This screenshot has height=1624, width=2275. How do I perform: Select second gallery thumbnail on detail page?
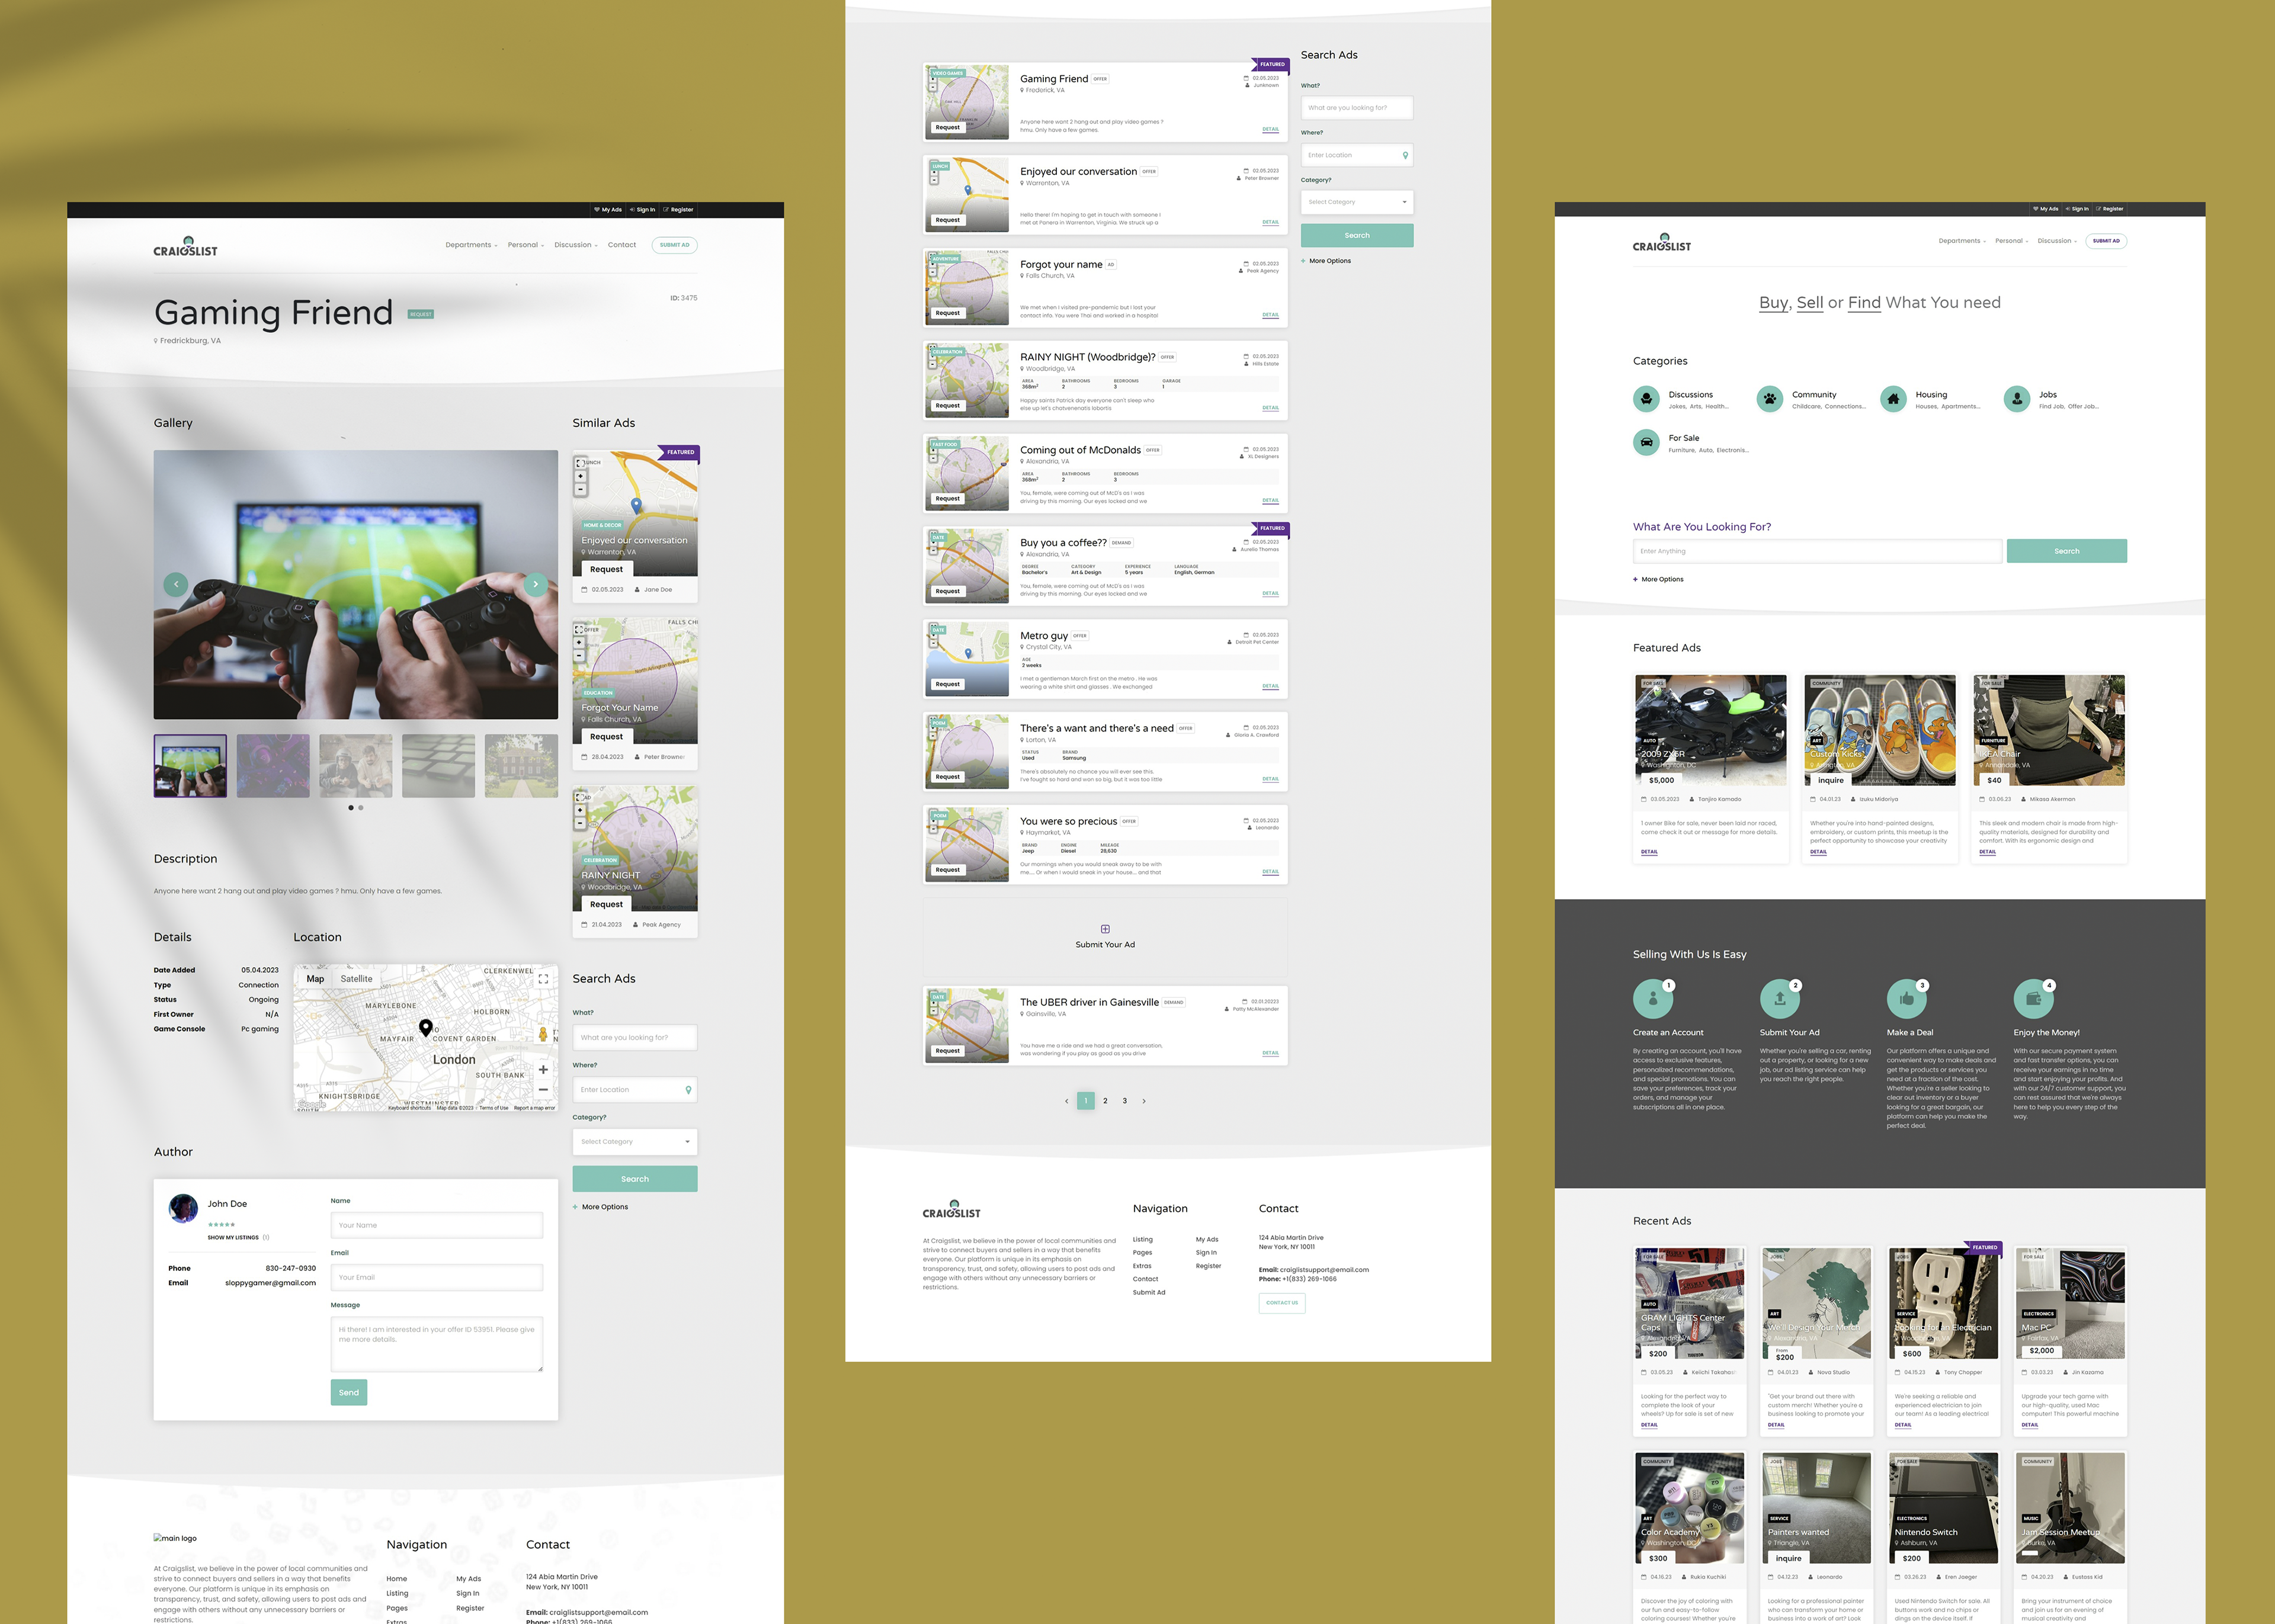[x=273, y=766]
